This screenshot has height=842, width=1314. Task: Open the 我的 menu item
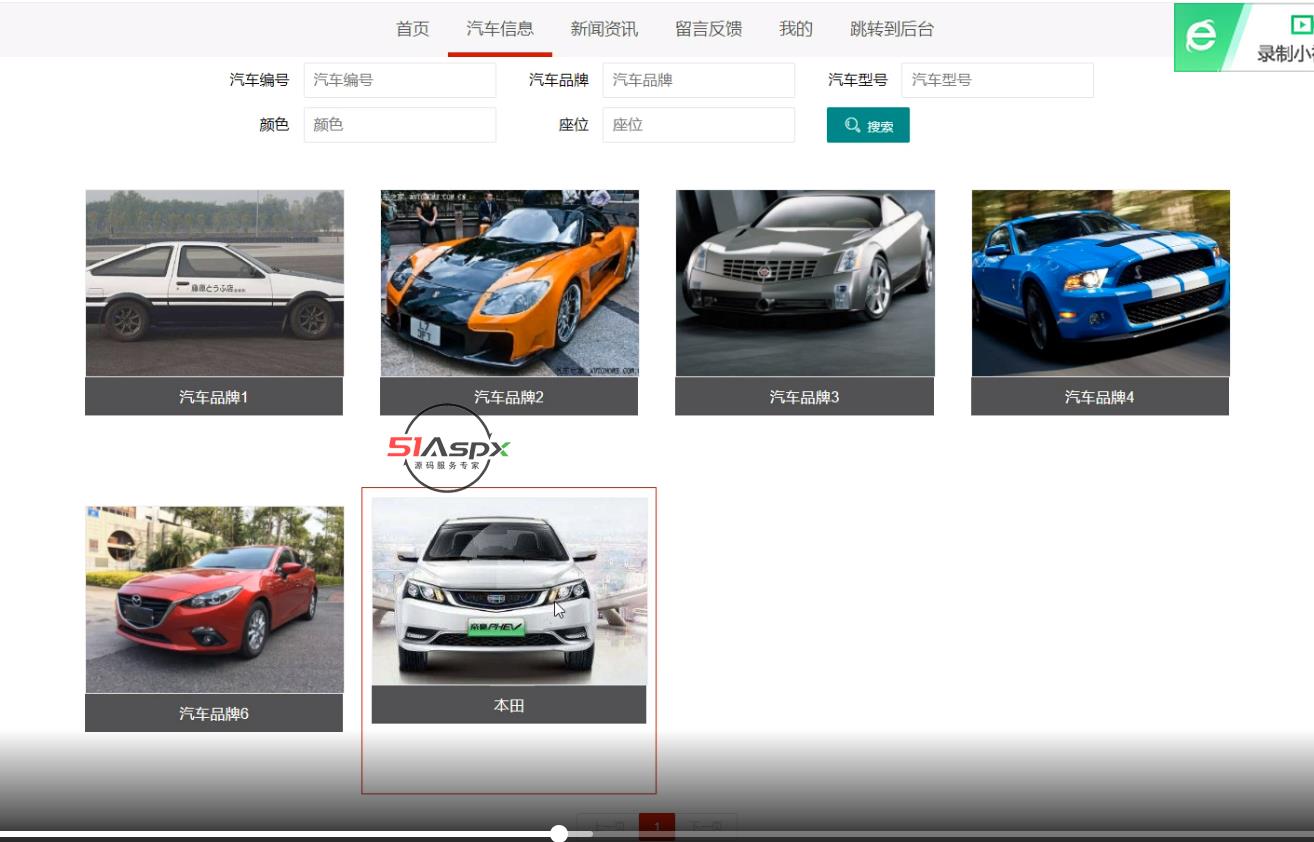796,29
